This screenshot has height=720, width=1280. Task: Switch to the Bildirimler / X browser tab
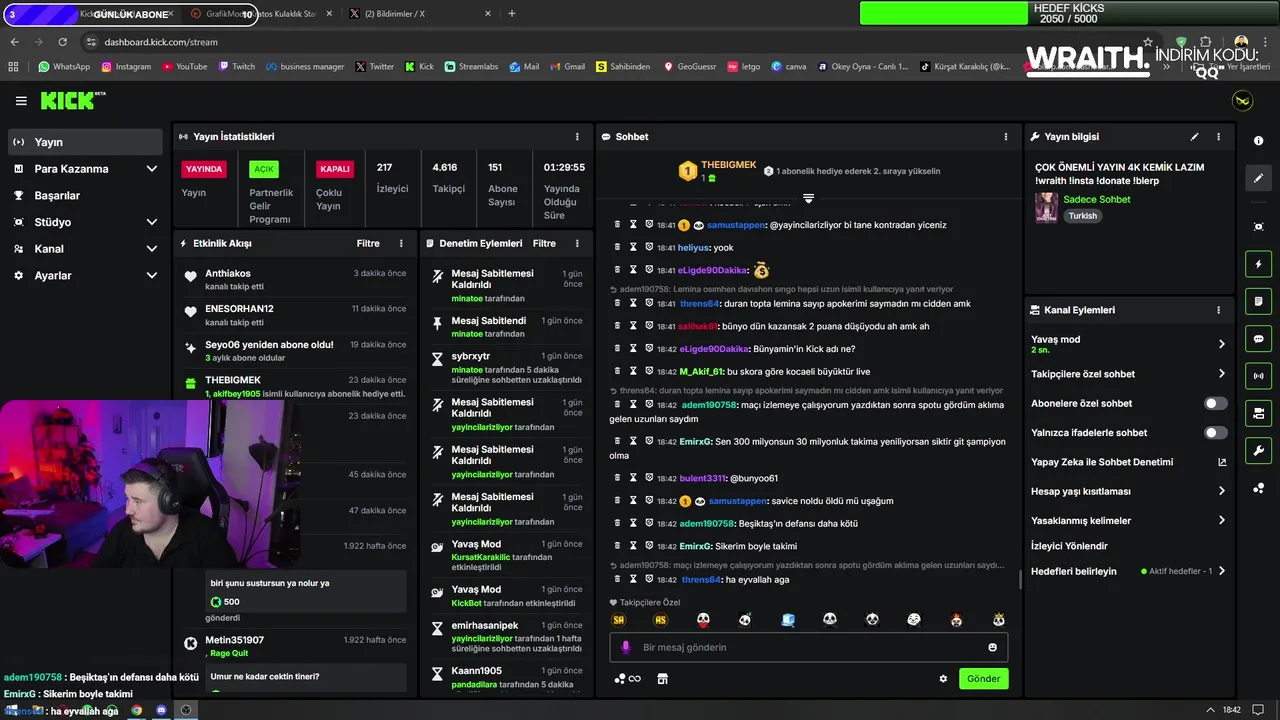420,14
